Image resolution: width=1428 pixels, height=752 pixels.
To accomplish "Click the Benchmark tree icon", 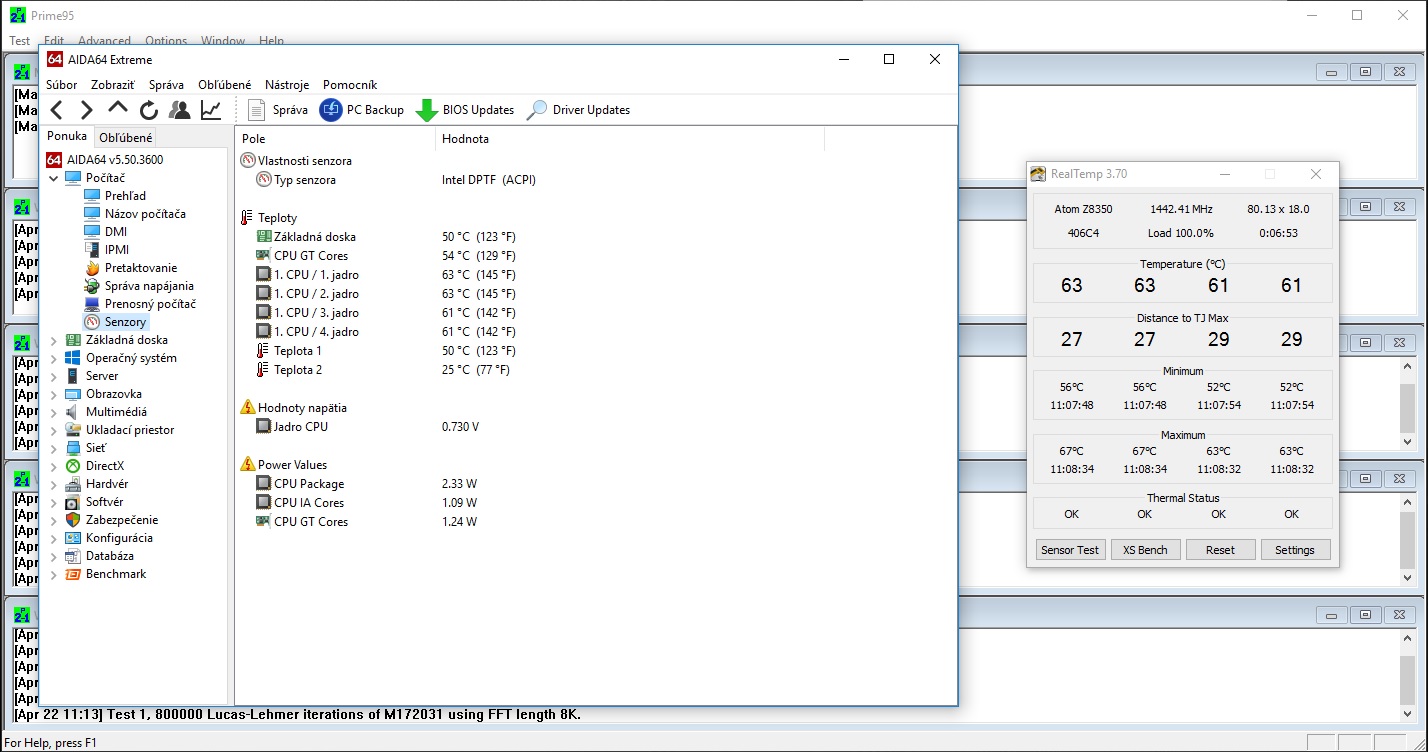I will 73,574.
